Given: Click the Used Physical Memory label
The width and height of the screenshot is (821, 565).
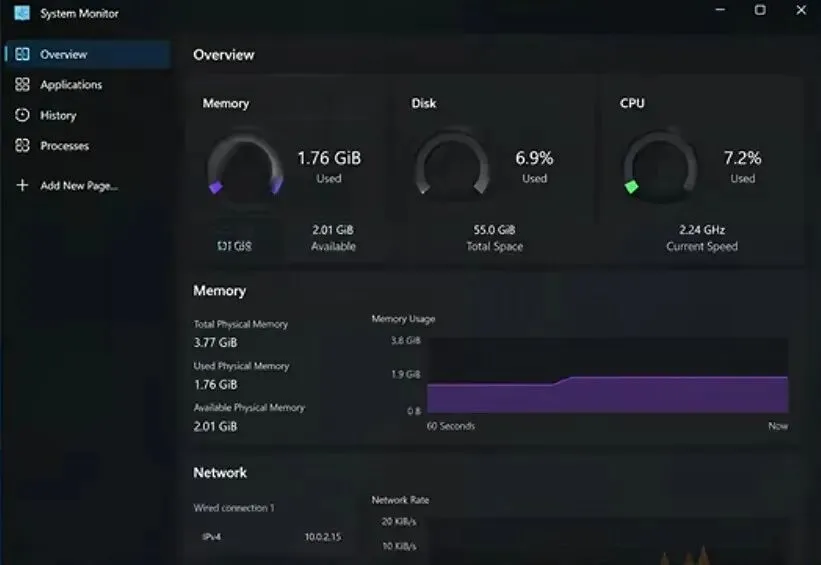Looking at the screenshot, I should pos(241,365).
